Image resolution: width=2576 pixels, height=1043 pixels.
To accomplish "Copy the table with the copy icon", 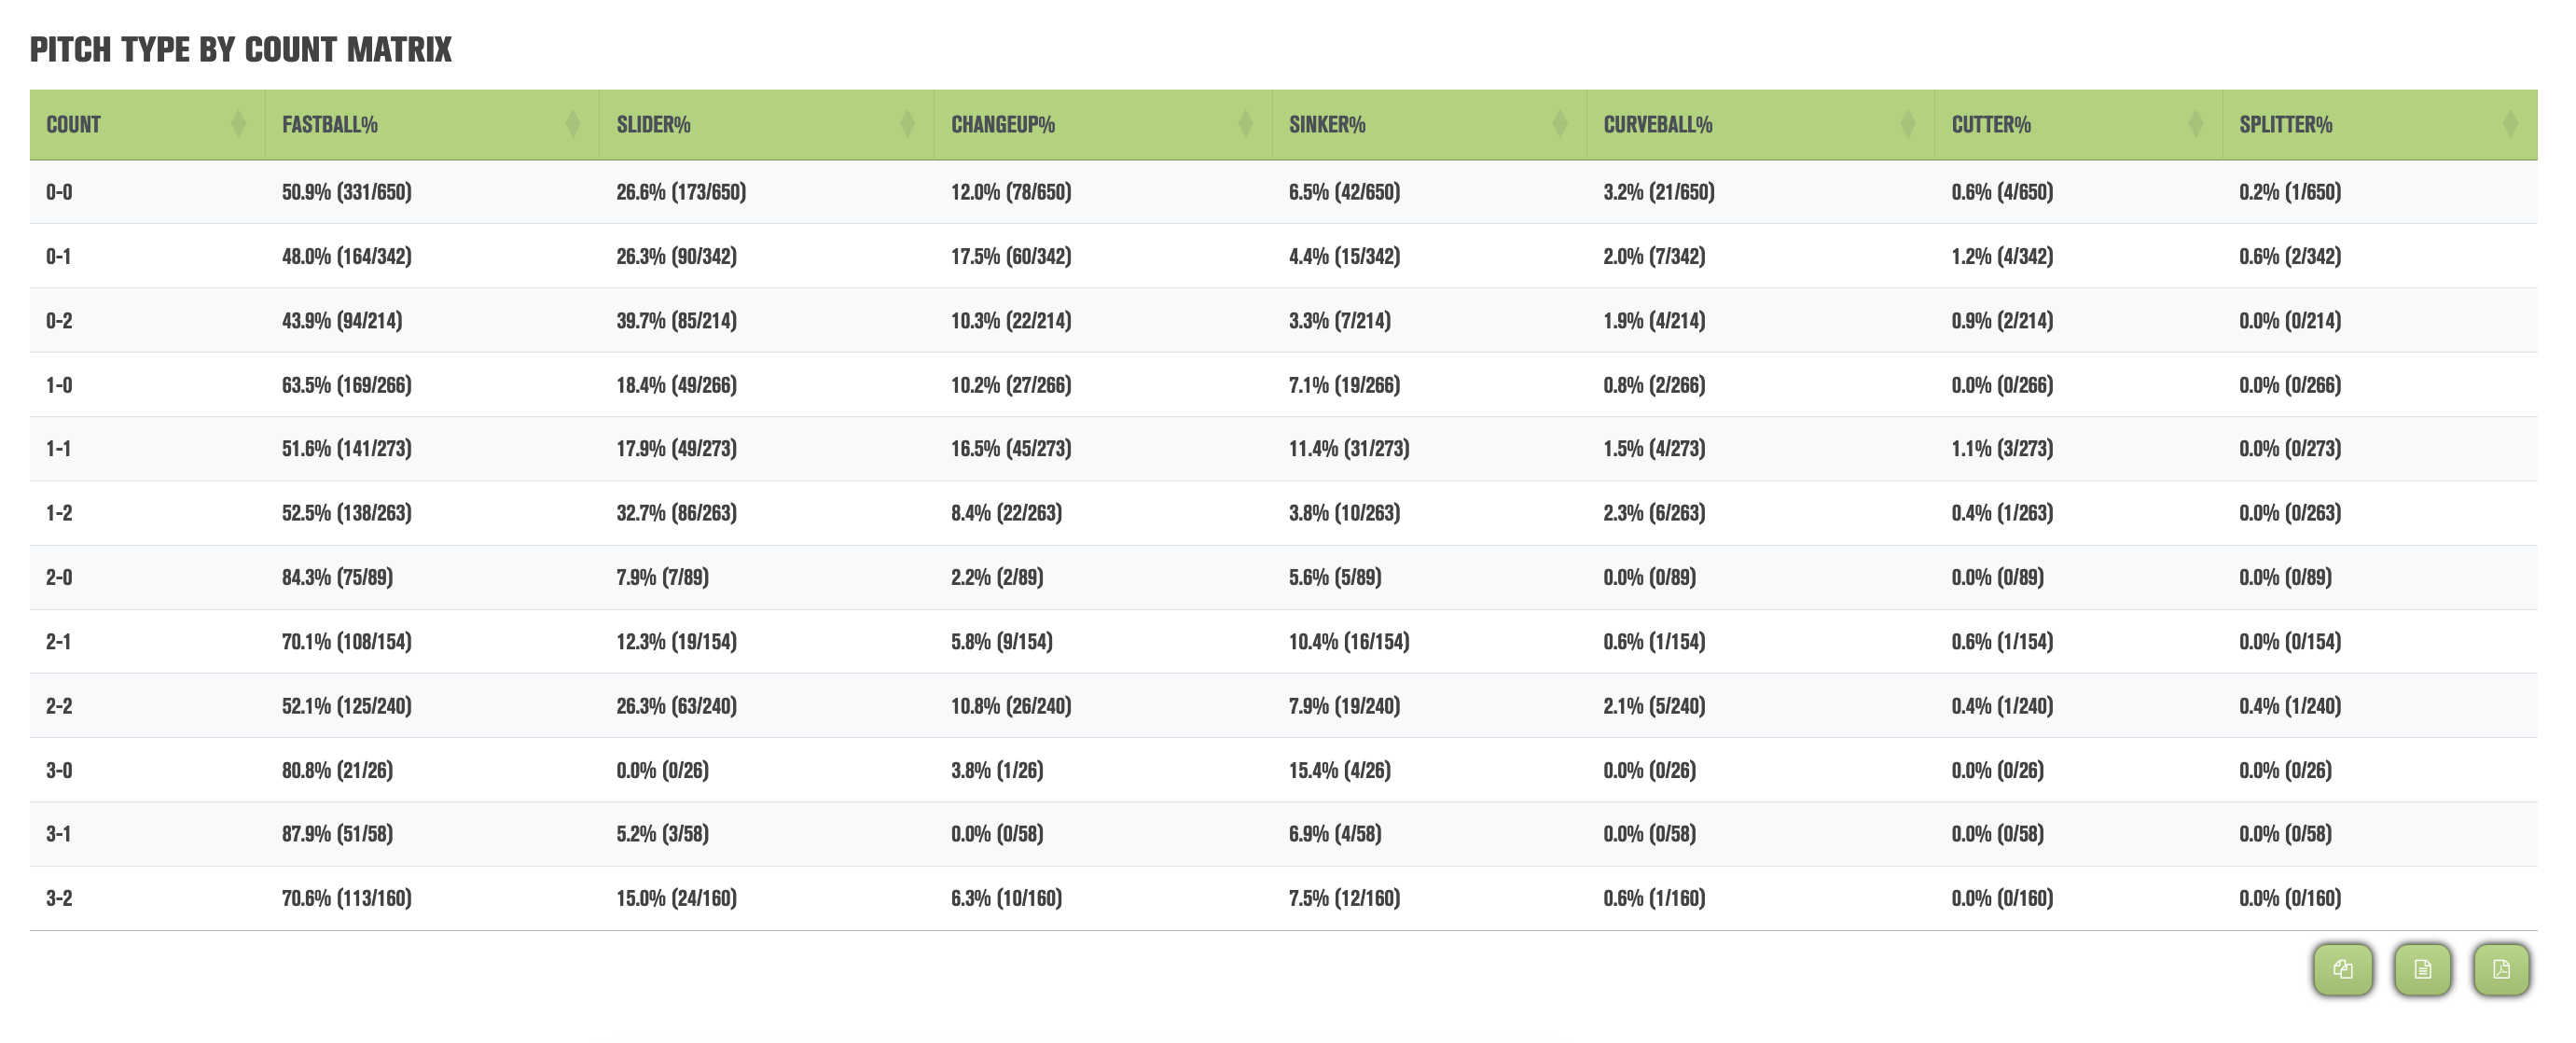I will click(x=2342, y=969).
